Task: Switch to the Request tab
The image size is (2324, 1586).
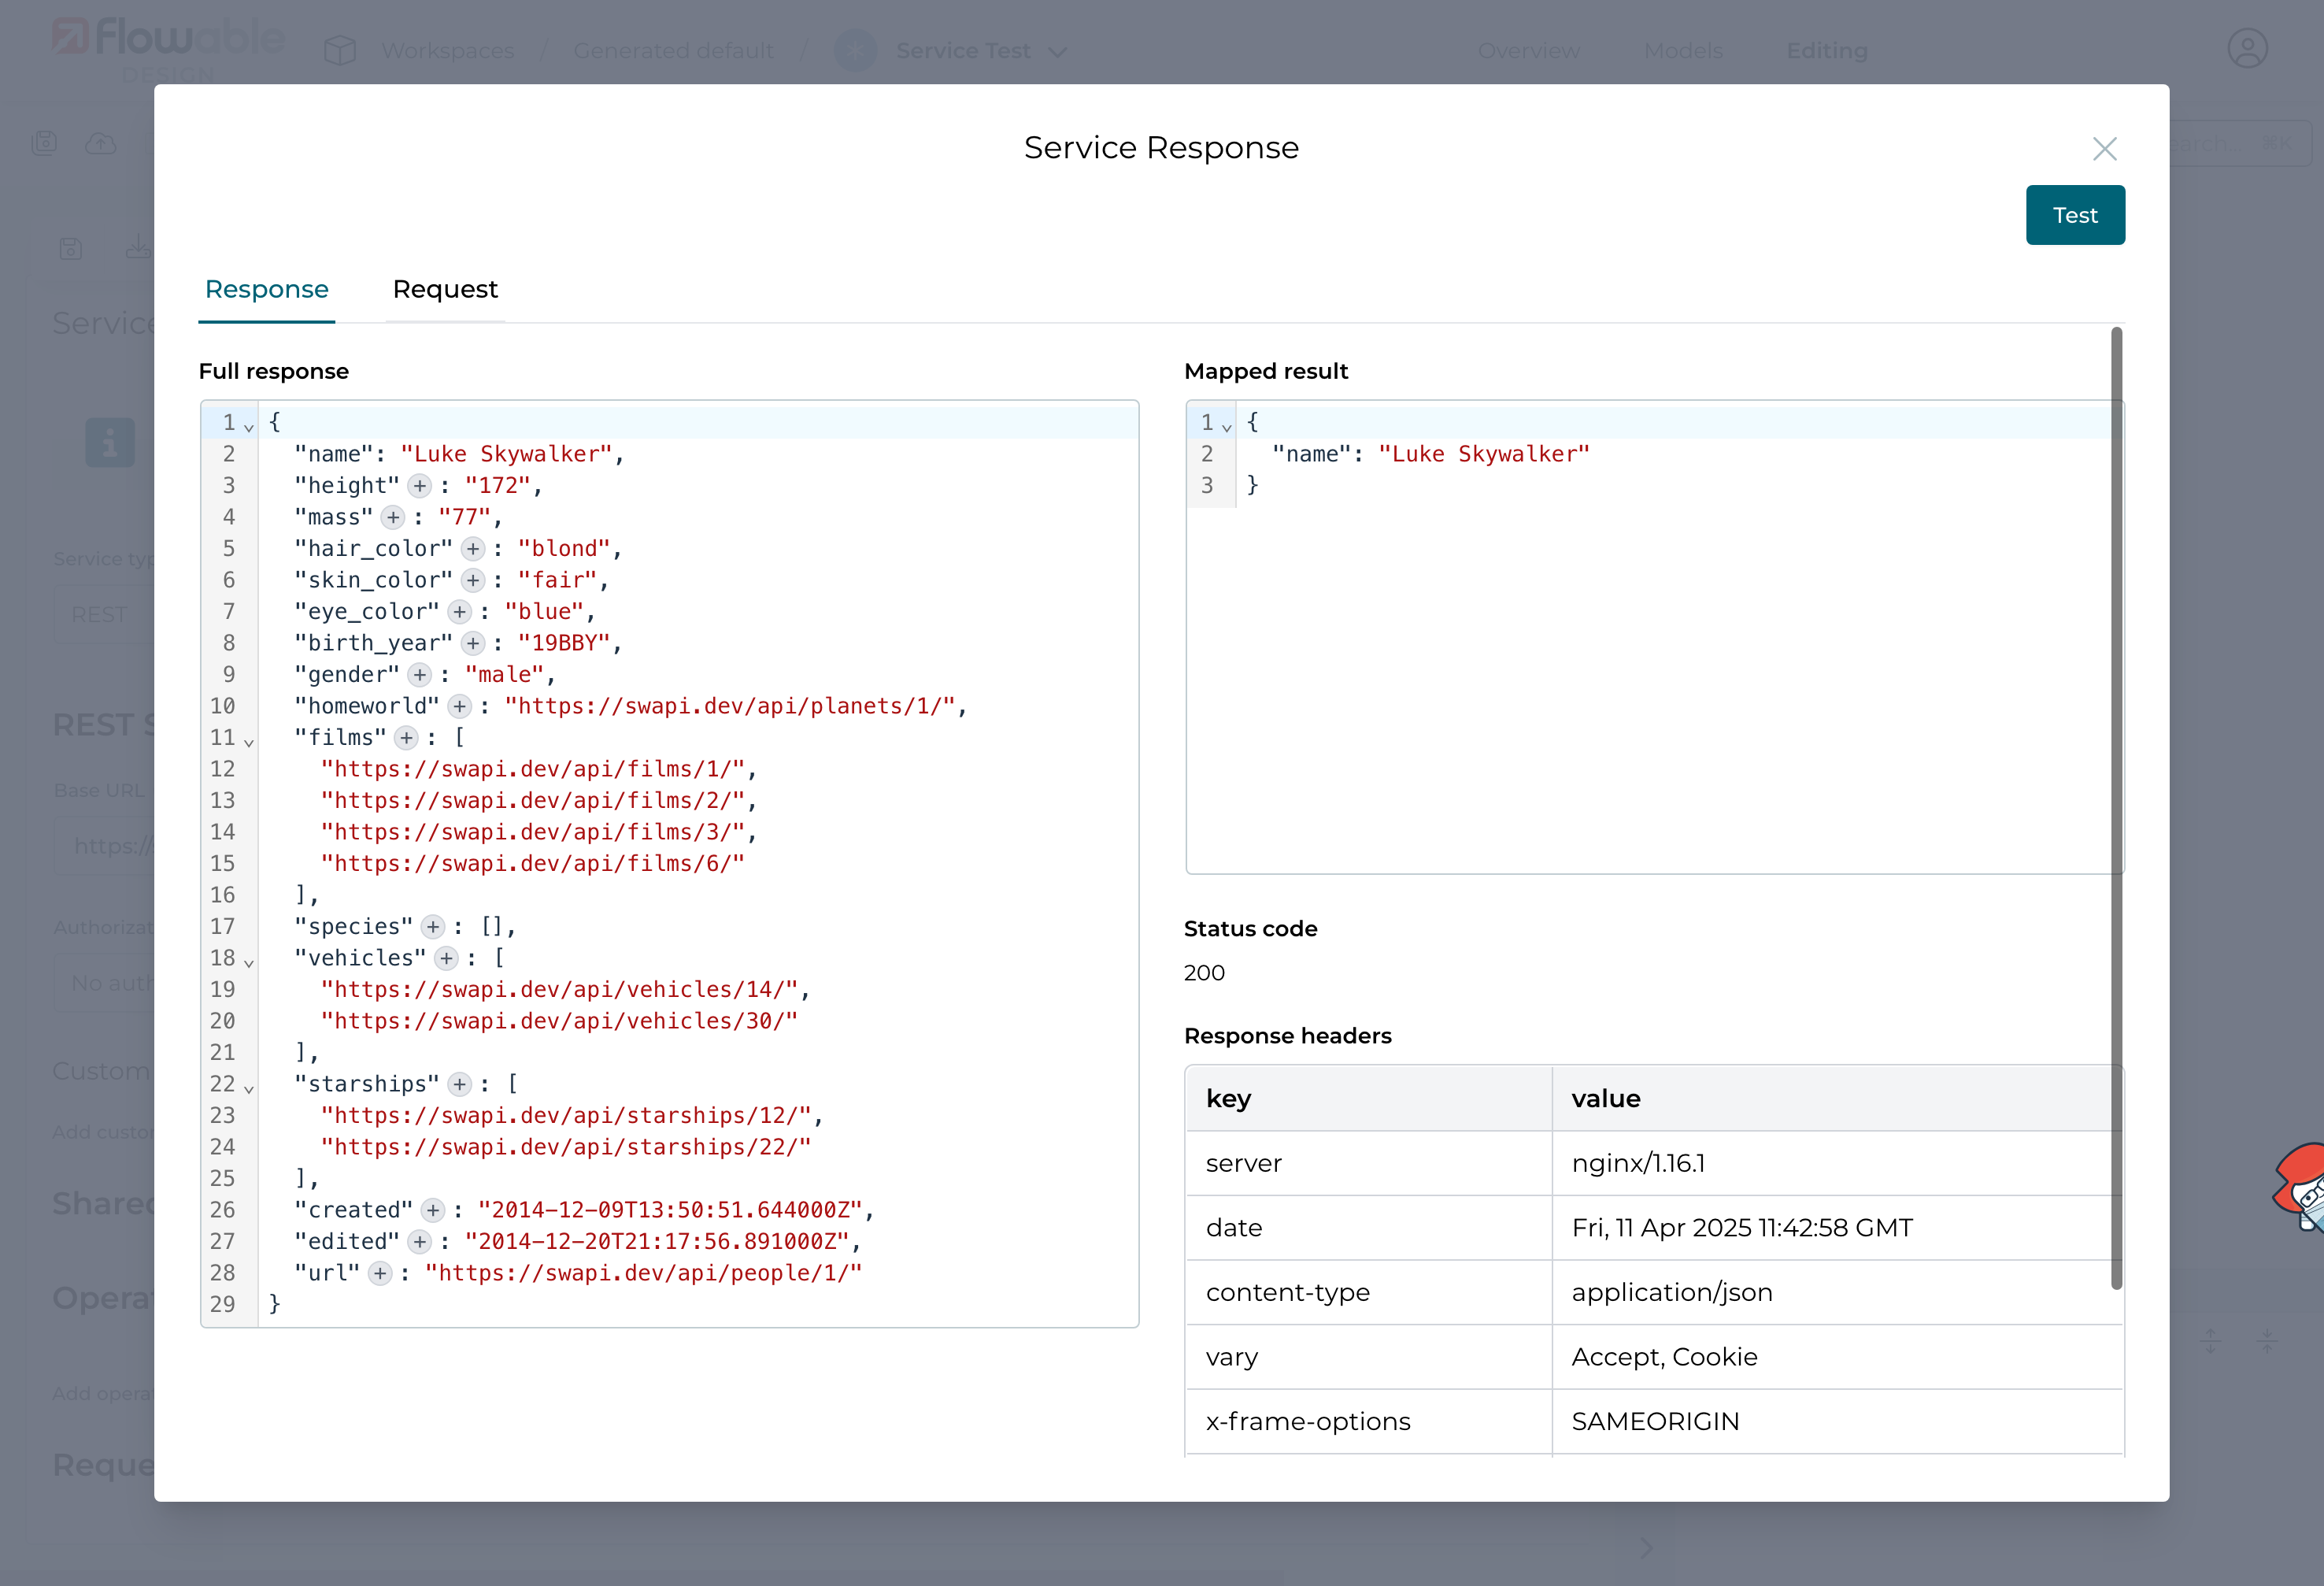Action: pos(445,289)
